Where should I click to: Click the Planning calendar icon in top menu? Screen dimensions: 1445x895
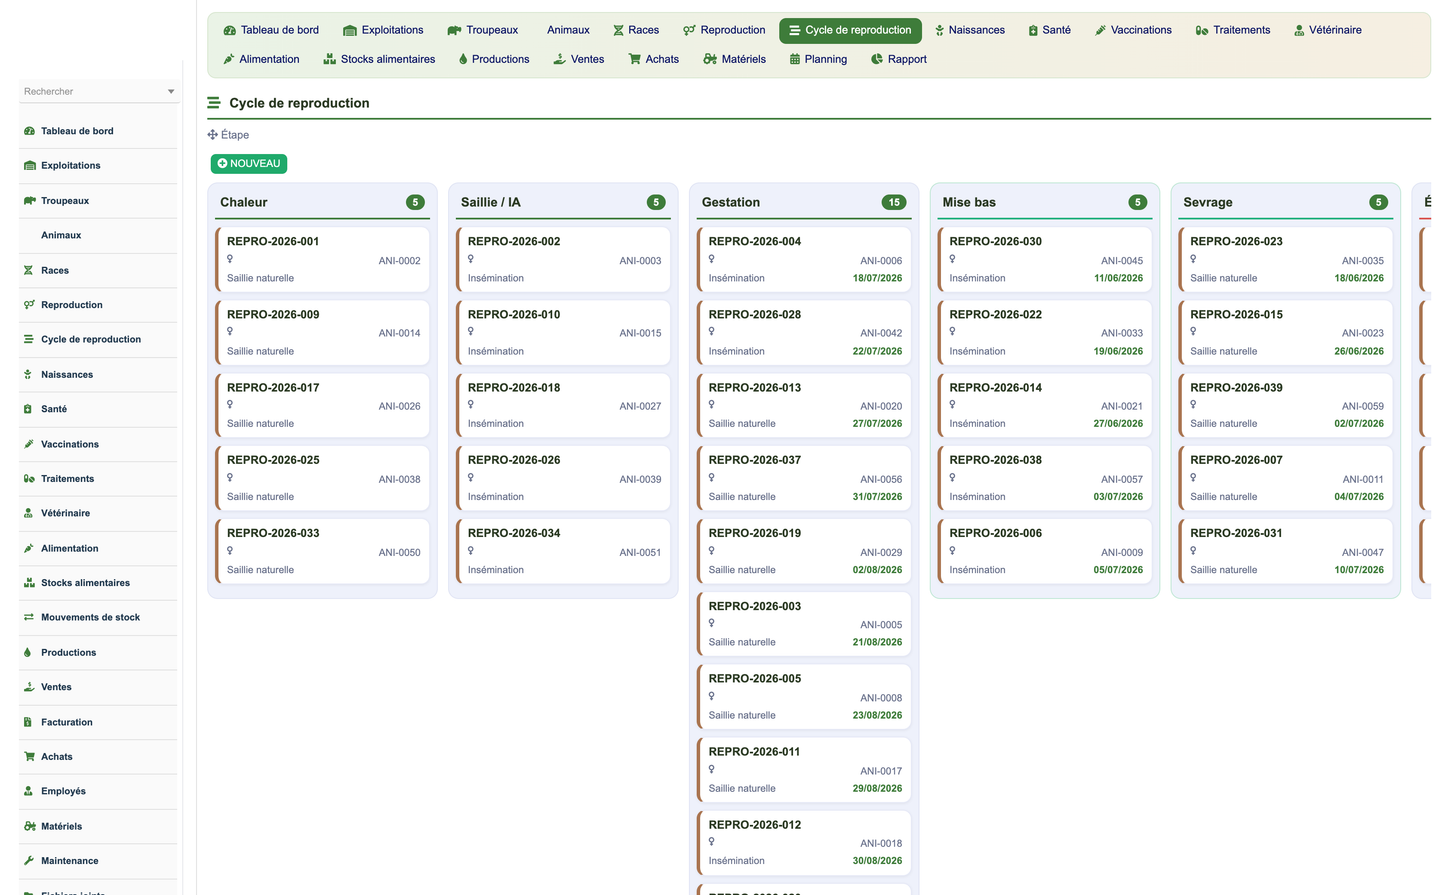[795, 59]
